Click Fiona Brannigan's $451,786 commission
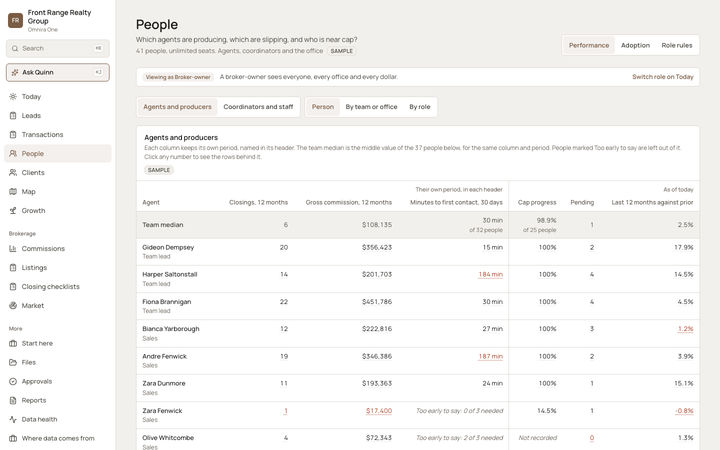 (377, 302)
